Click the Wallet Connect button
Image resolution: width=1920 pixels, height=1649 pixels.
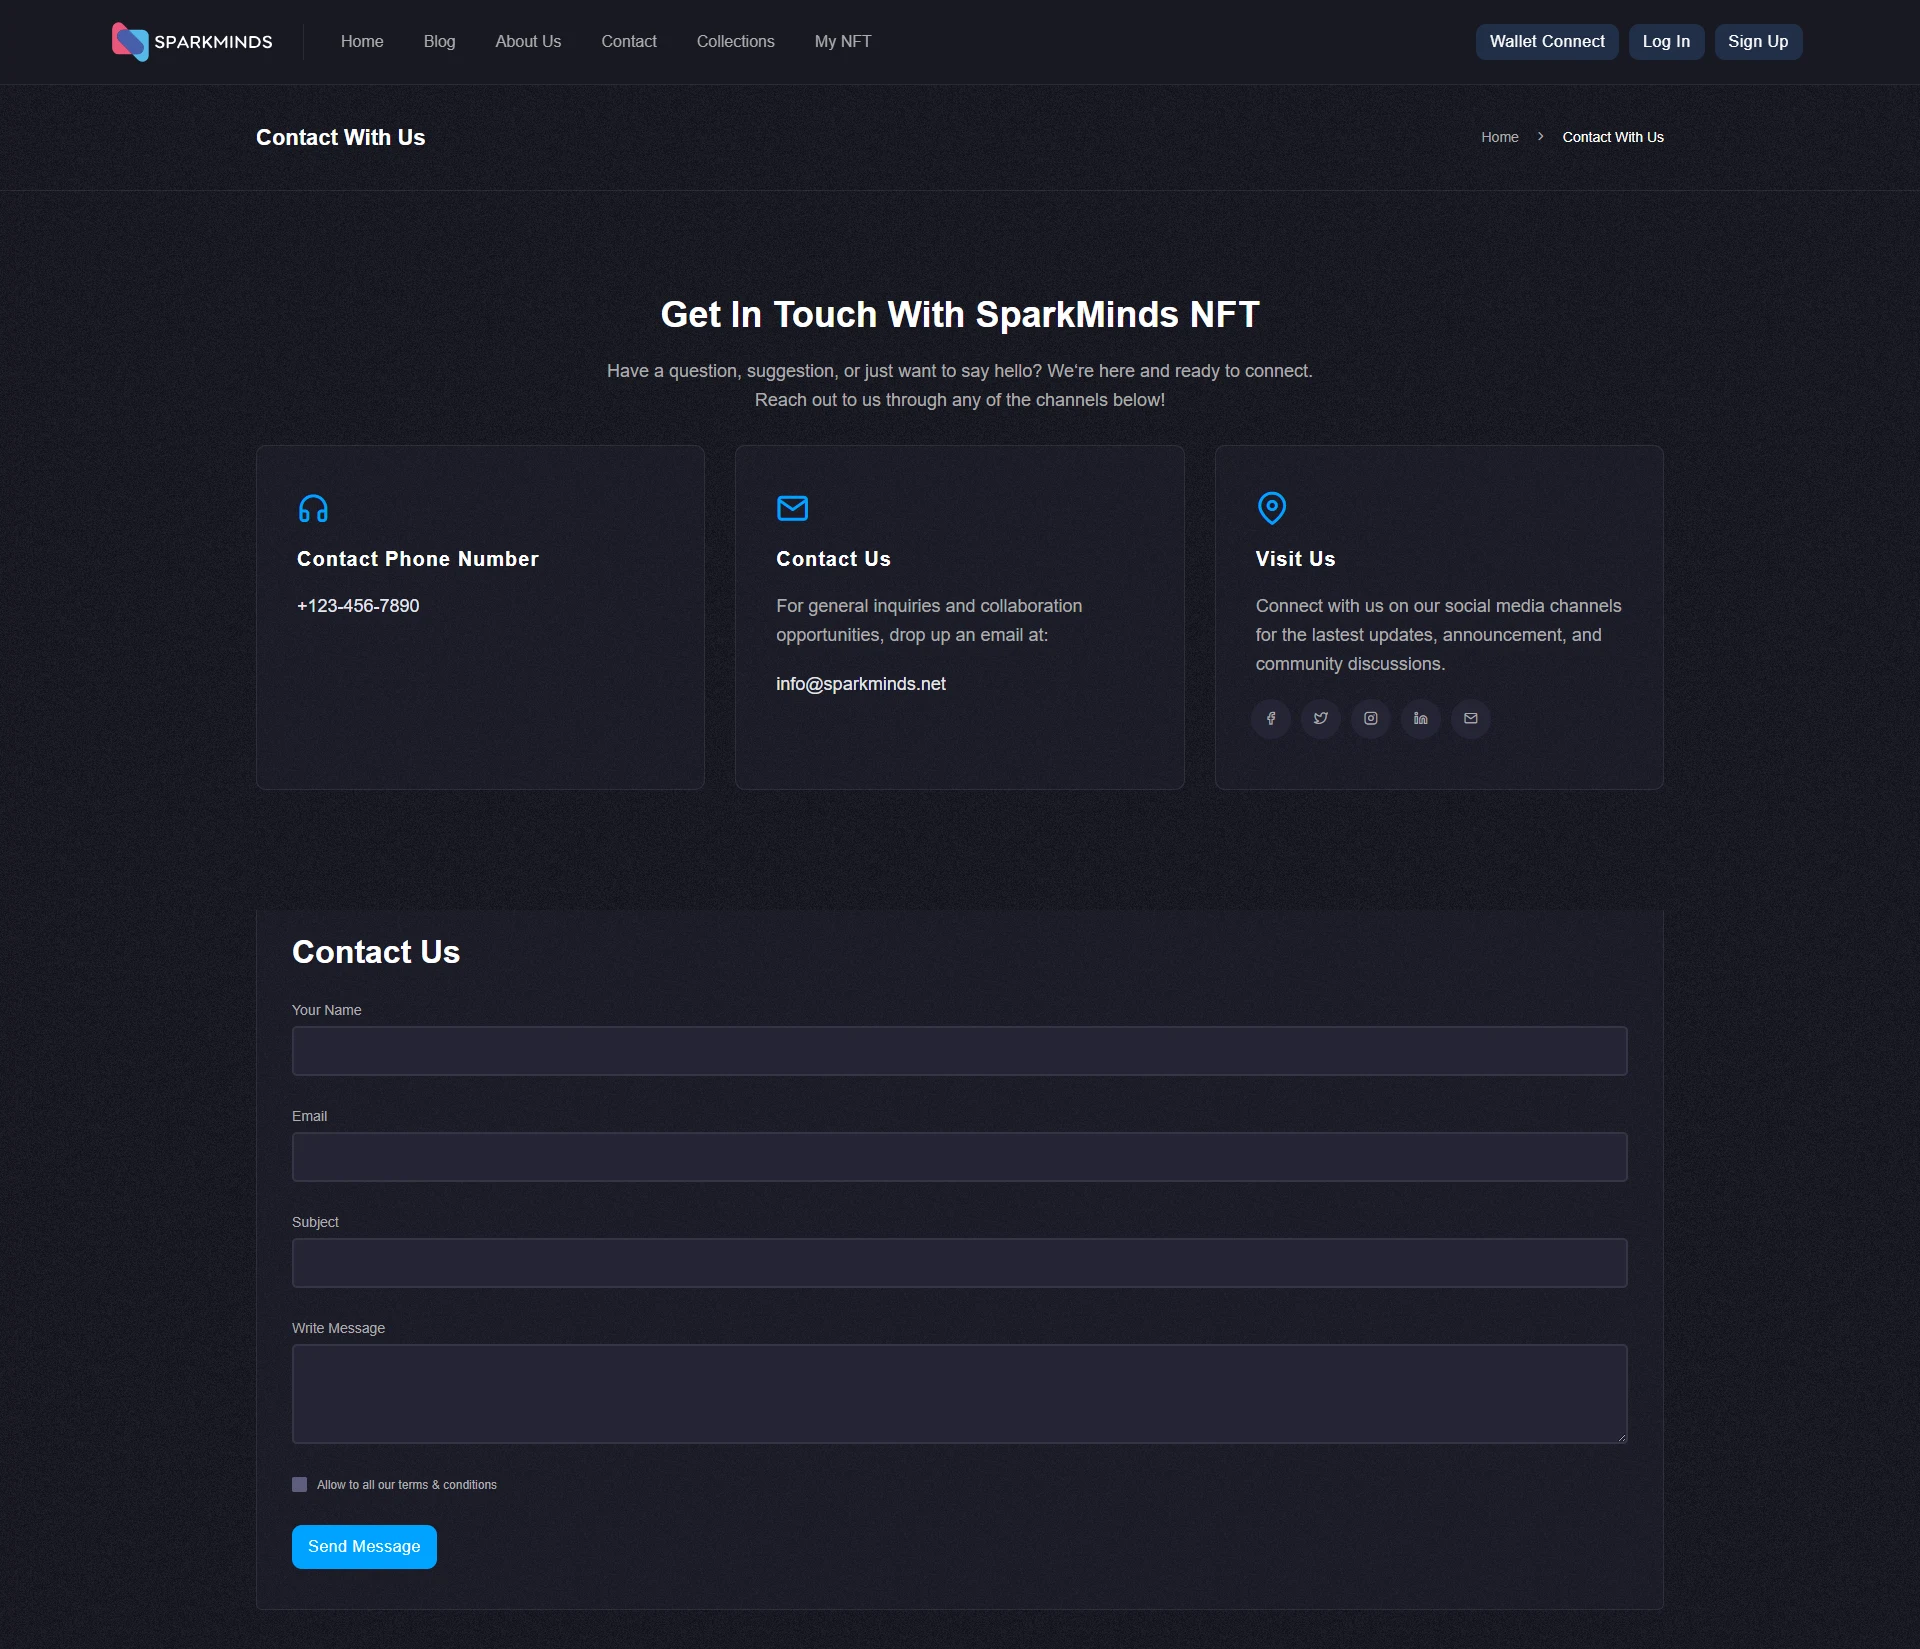coord(1546,41)
